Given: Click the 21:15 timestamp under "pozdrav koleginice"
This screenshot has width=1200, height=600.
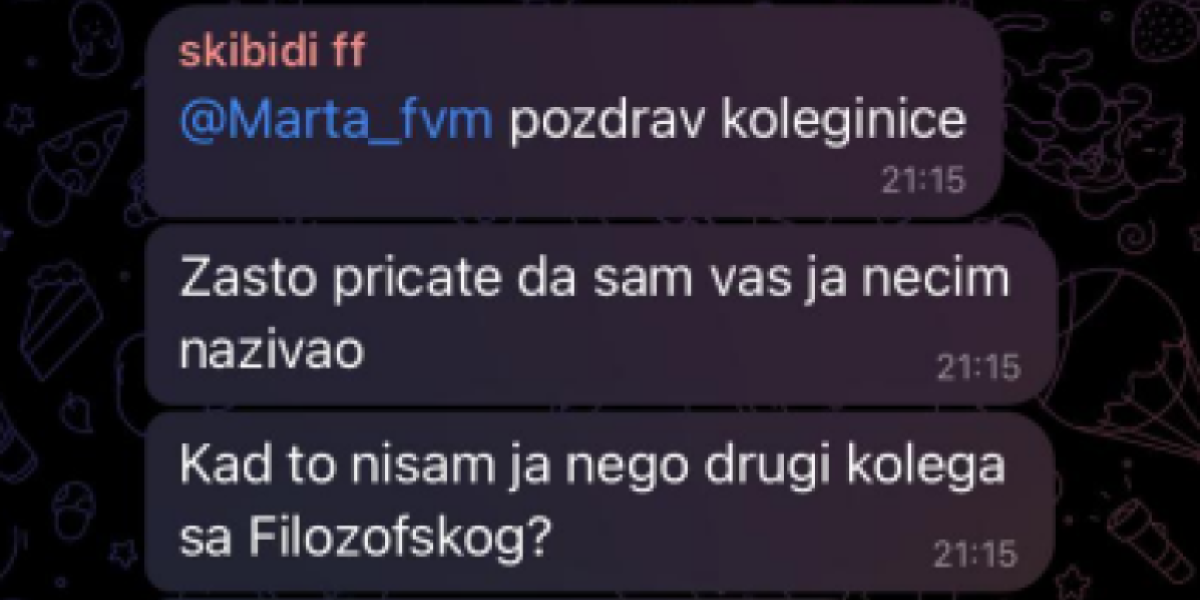Looking at the screenshot, I should 922,180.
